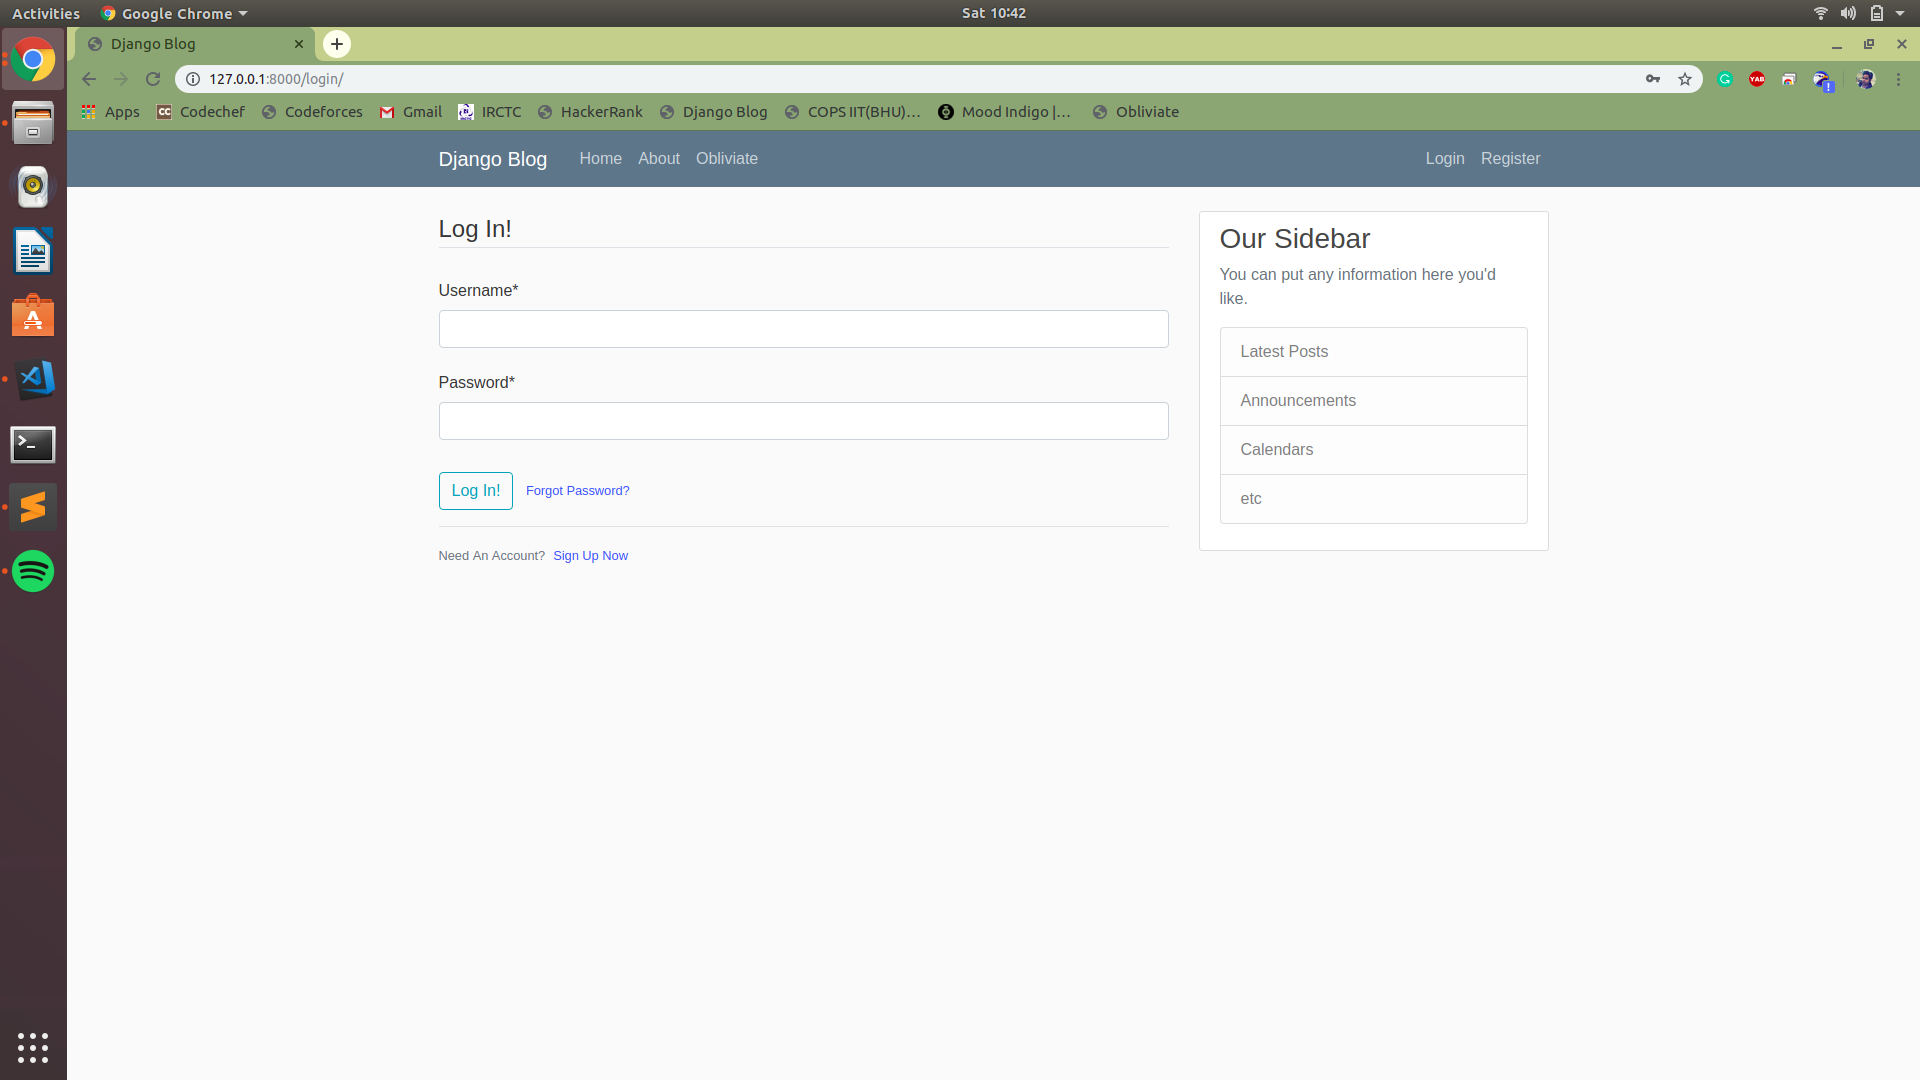Follow the Forgot Password? link
Image resolution: width=1920 pixels, height=1080 pixels.
point(577,491)
